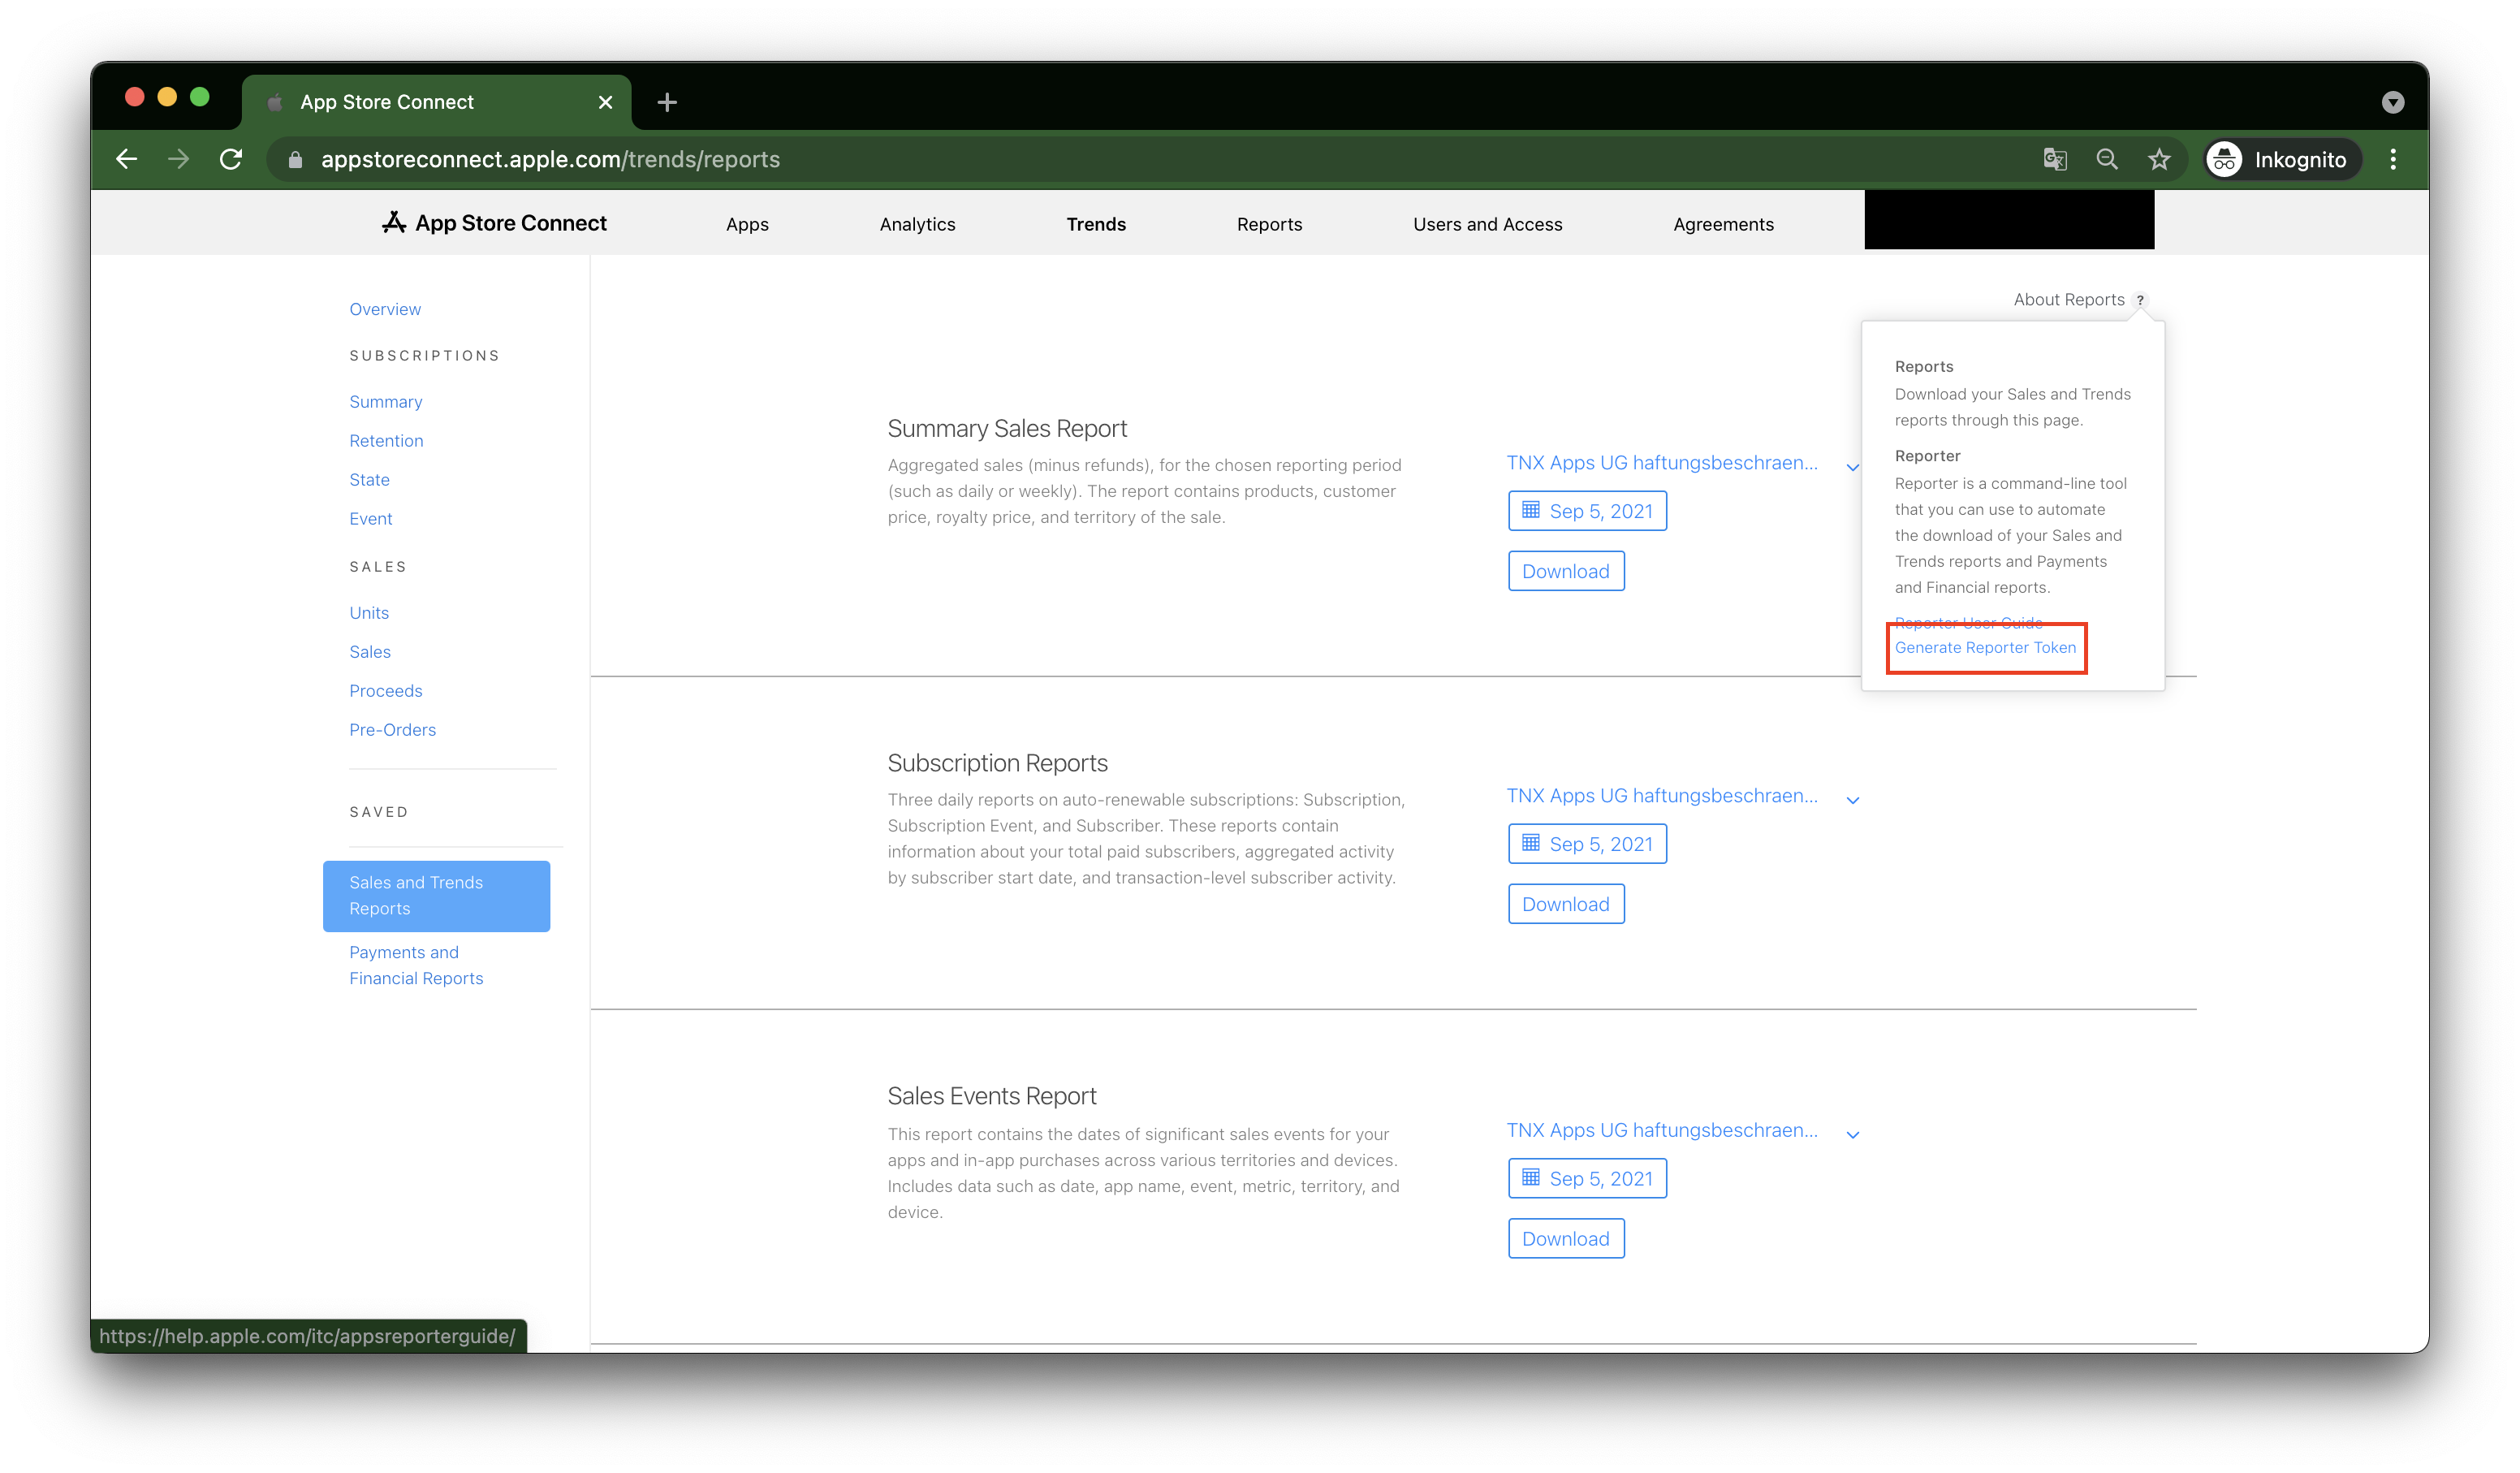Image resolution: width=2520 pixels, height=1473 pixels.
Task: Download the Sales Events Report
Action: tap(1566, 1238)
